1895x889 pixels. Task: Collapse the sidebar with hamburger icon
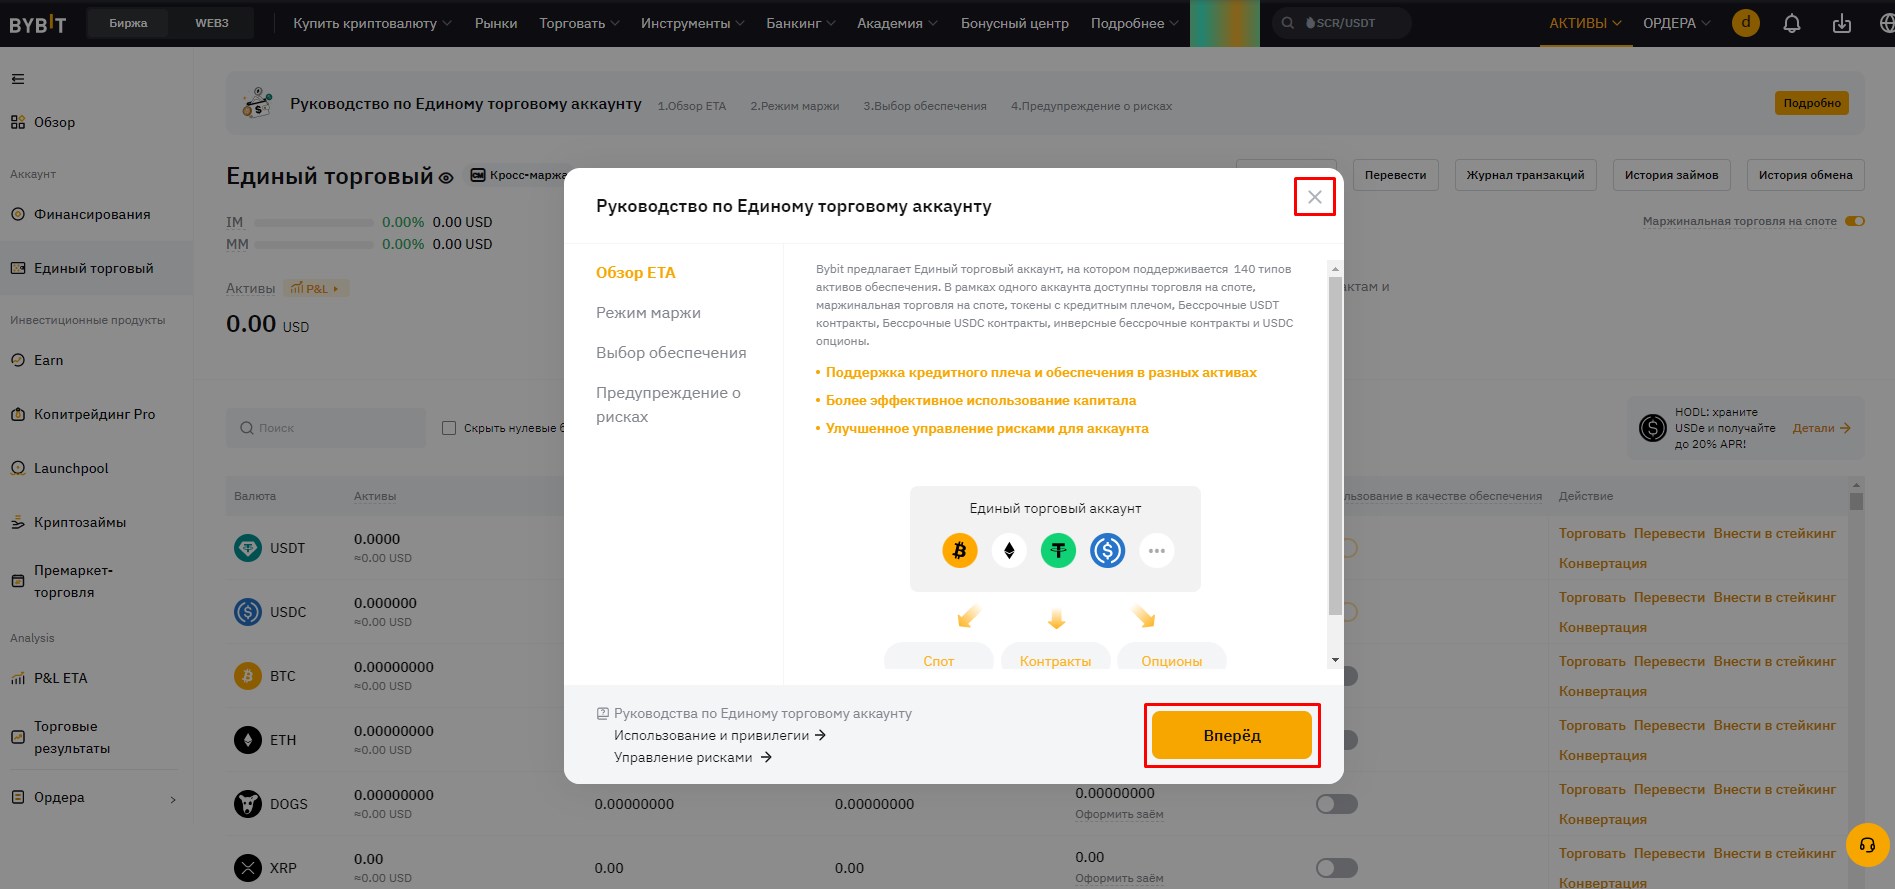point(18,79)
